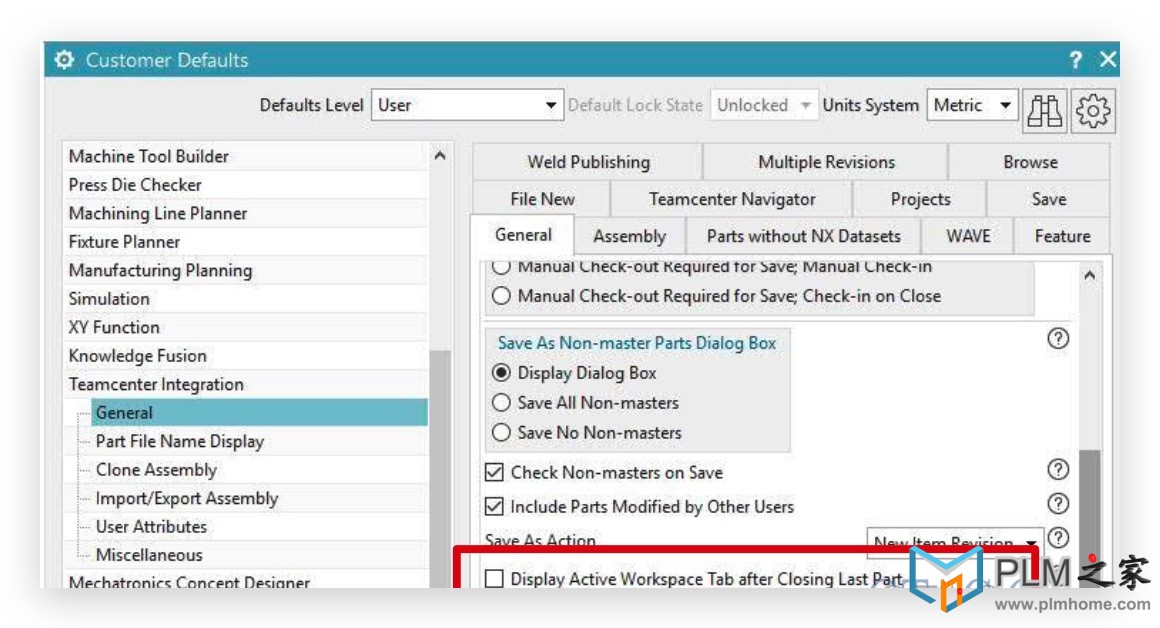Click the settings panel scrollbar thumb
This screenshot has width=1160, height=628.
[1090, 519]
